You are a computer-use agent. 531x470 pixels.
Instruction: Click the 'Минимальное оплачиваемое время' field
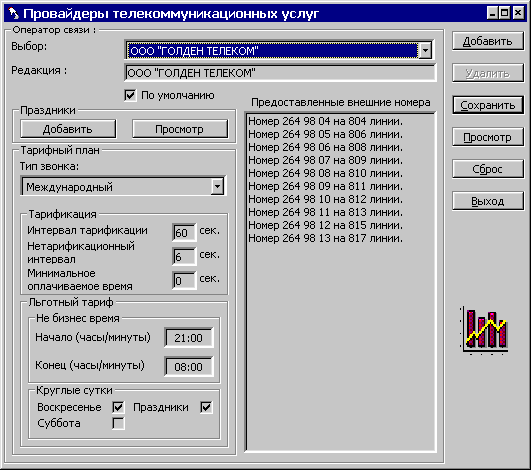[x=184, y=281]
